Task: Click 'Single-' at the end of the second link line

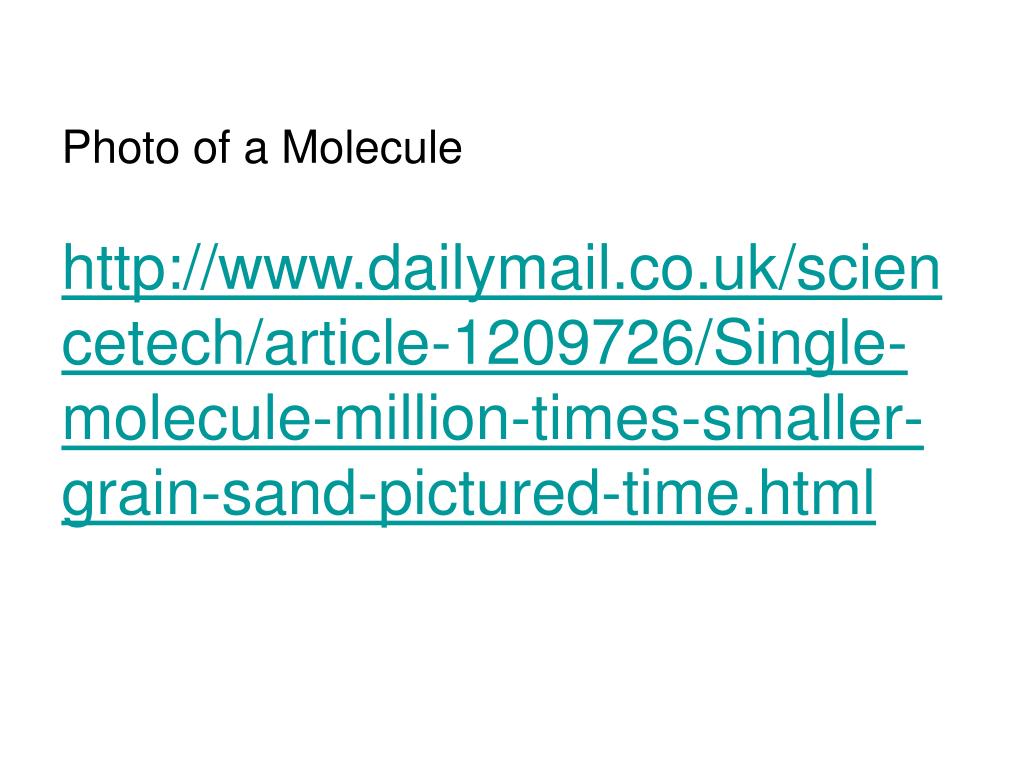Action: pyautogui.click(x=810, y=344)
